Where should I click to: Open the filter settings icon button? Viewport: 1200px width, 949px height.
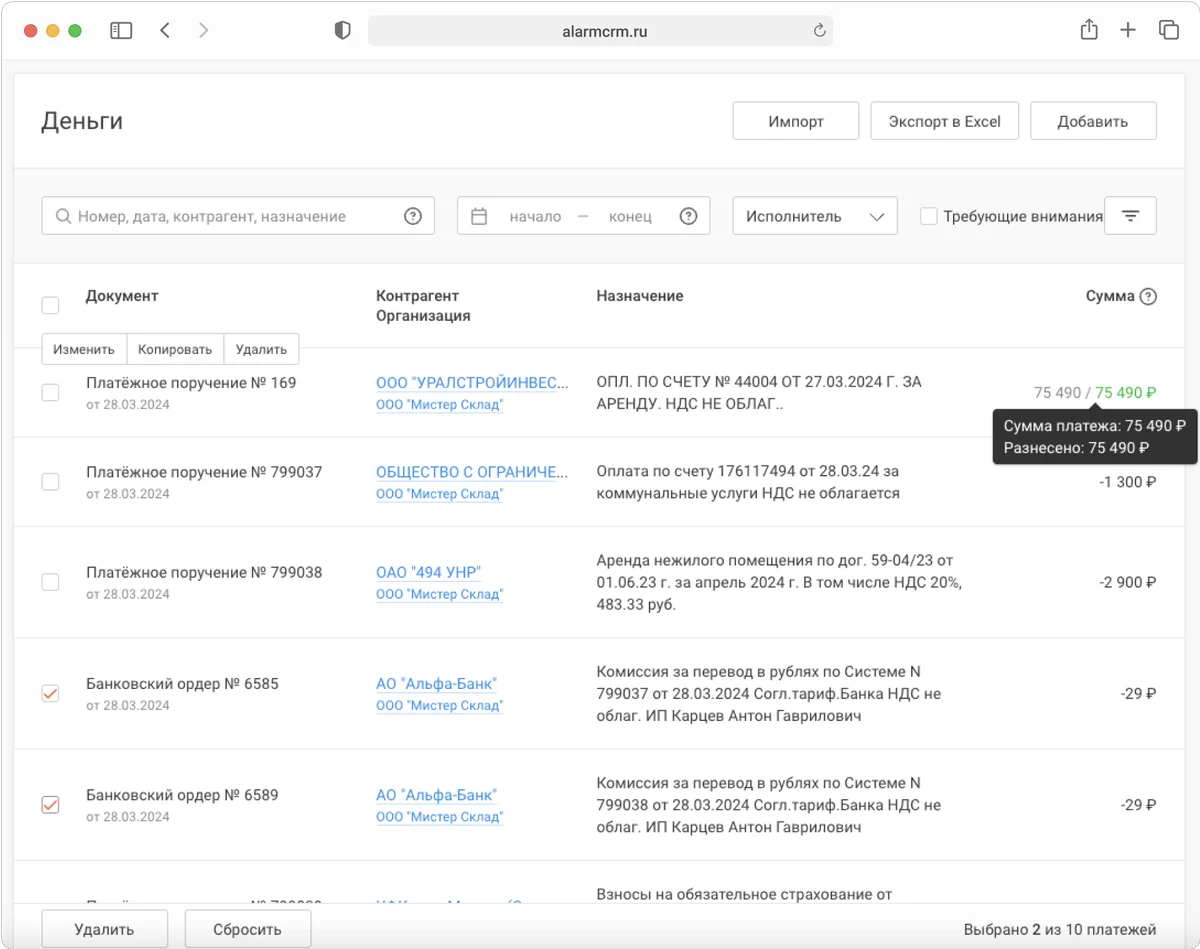(1130, 216)
